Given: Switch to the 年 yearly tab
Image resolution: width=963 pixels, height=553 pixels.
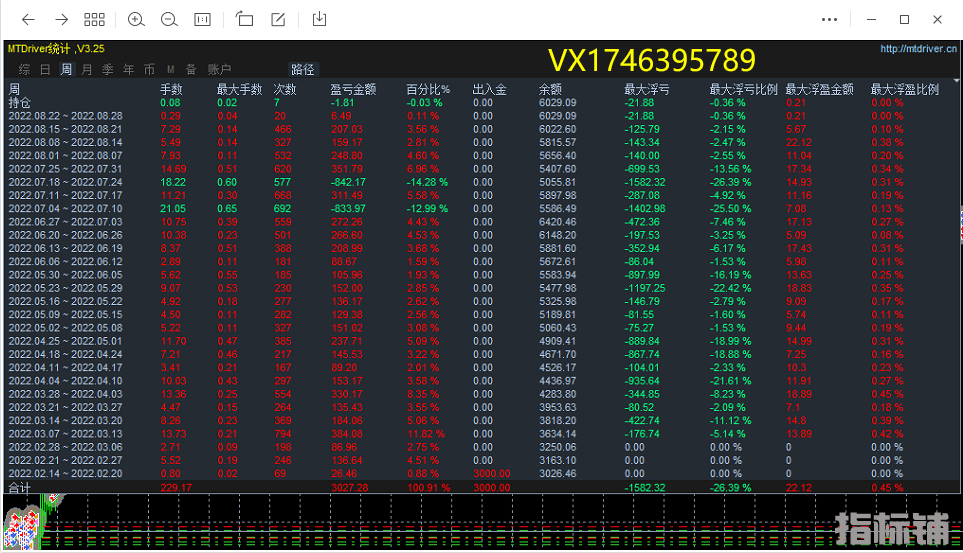Looking at the screenshot, I should pyautogui.click(x=128, y=69).
